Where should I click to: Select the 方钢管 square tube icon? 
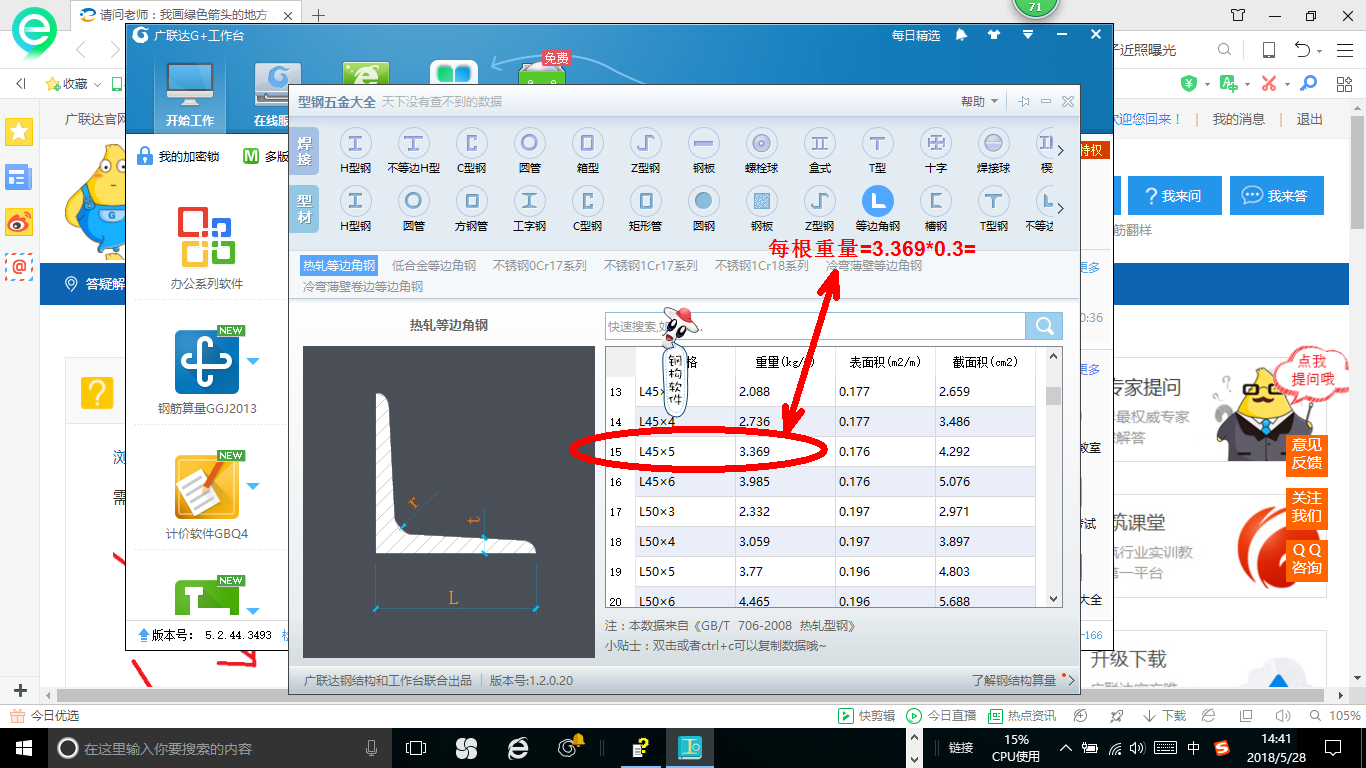tap(472, 200)
